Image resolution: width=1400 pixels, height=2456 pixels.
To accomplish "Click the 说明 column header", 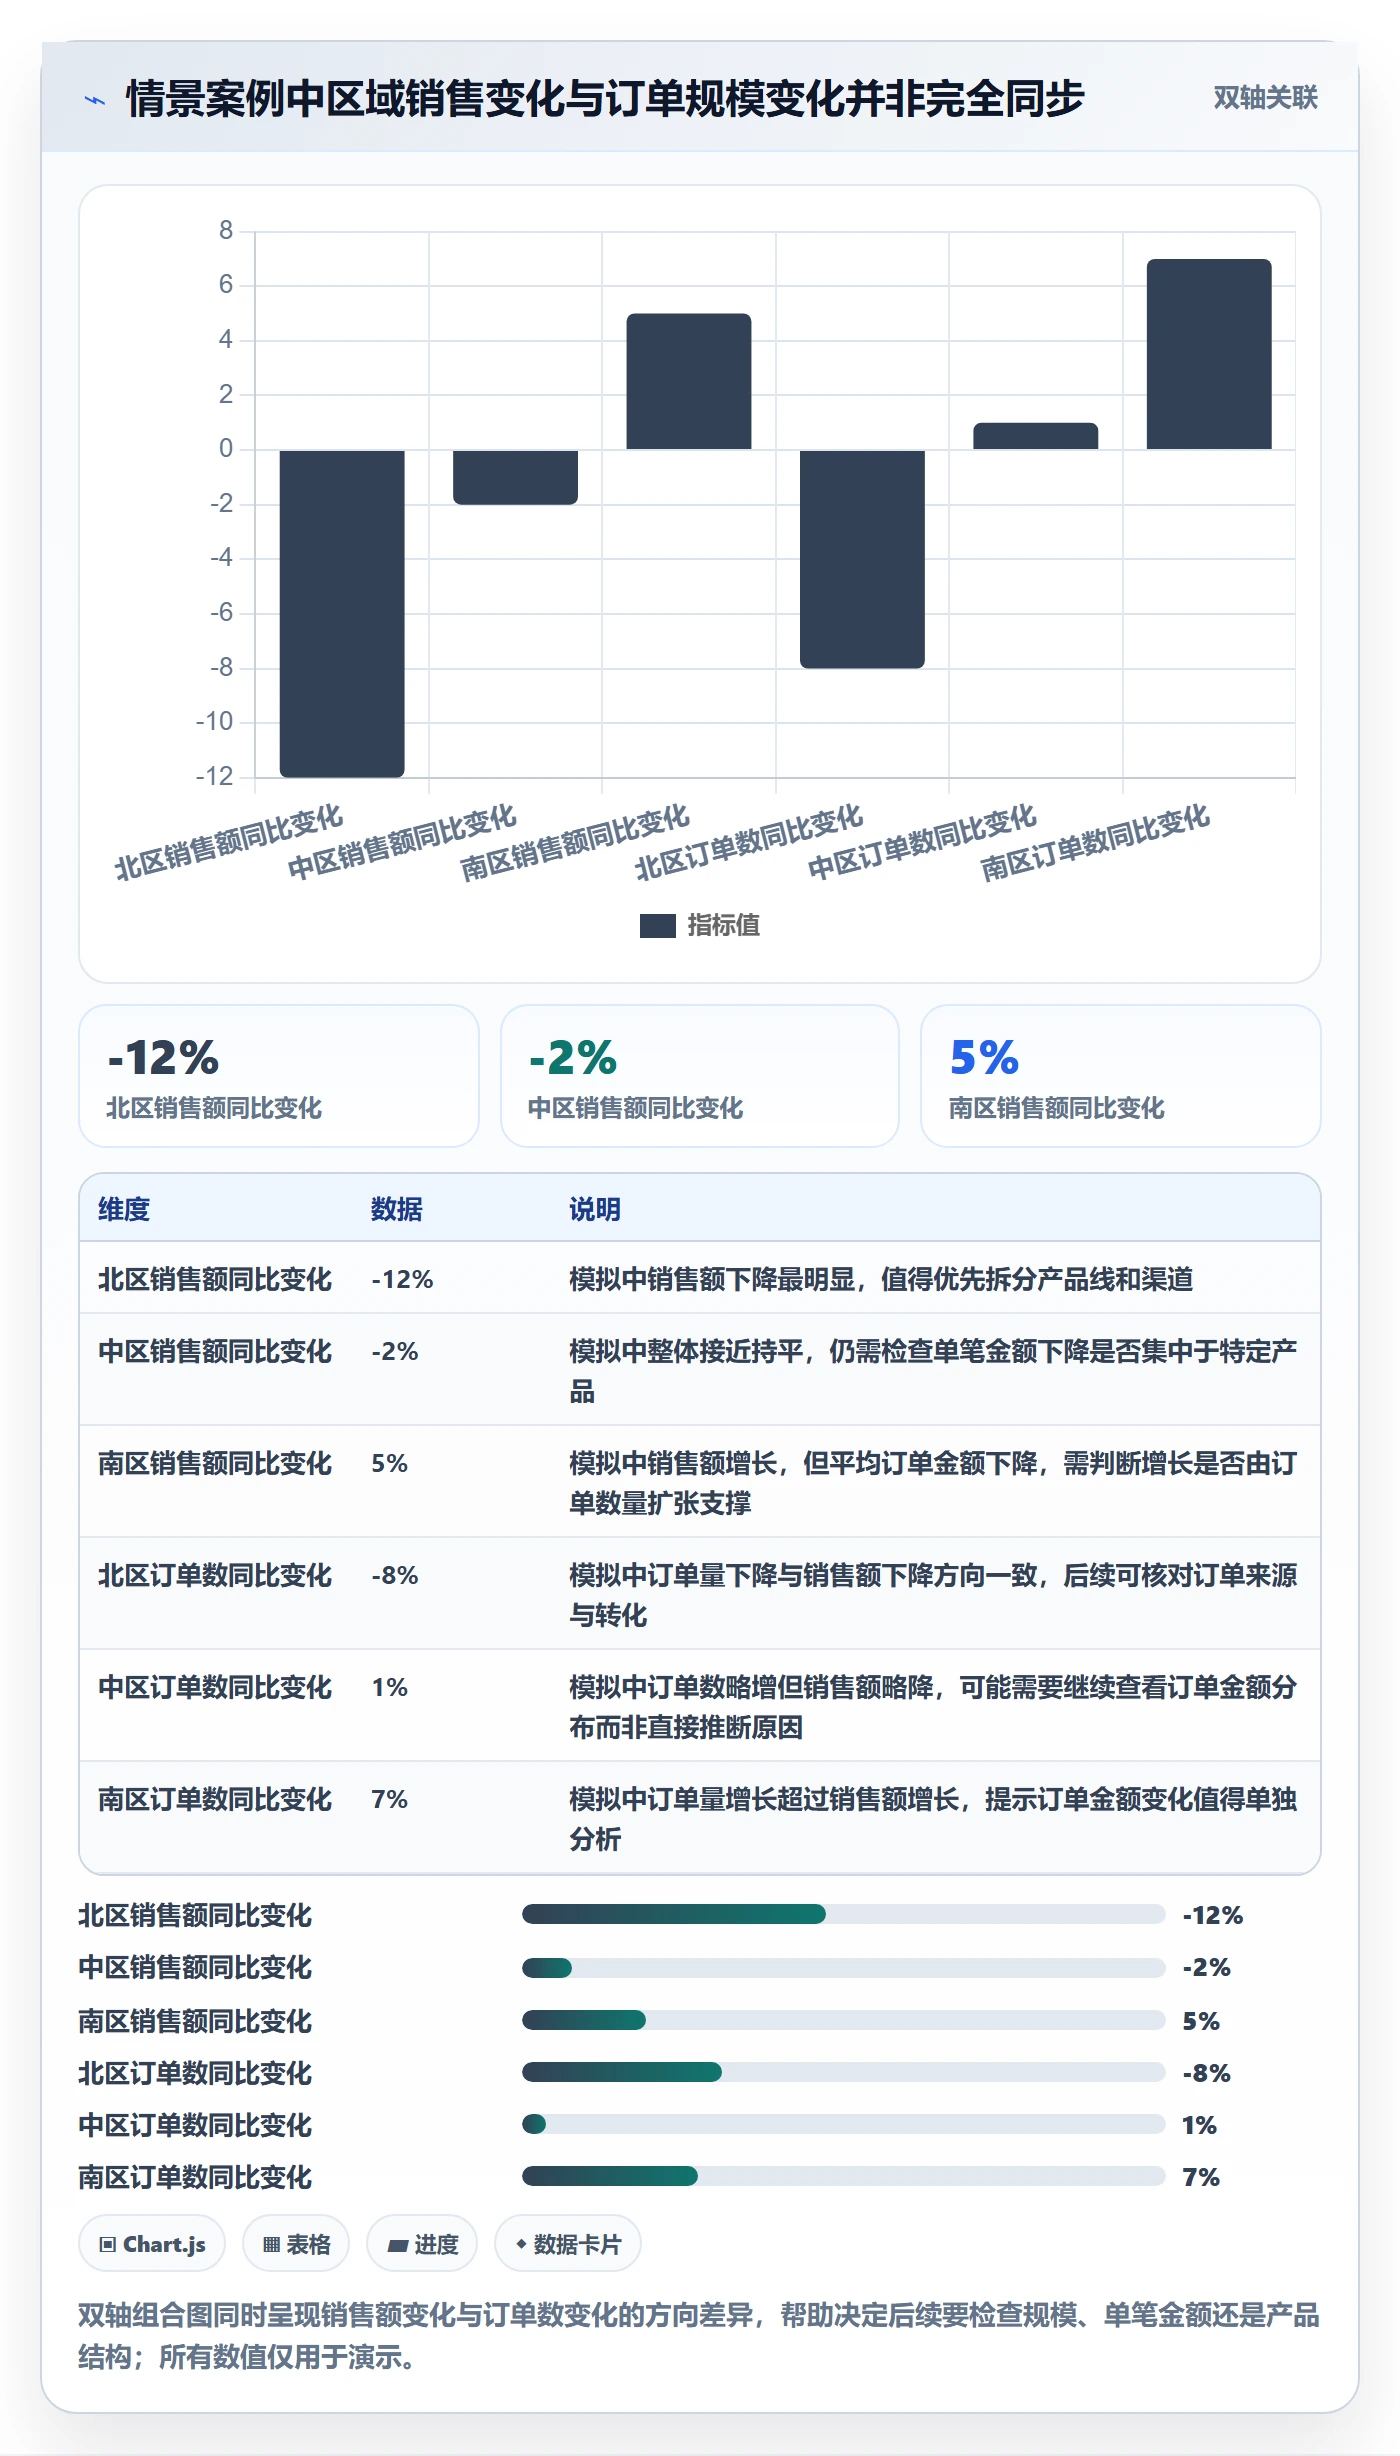I will click(595, 1209).
